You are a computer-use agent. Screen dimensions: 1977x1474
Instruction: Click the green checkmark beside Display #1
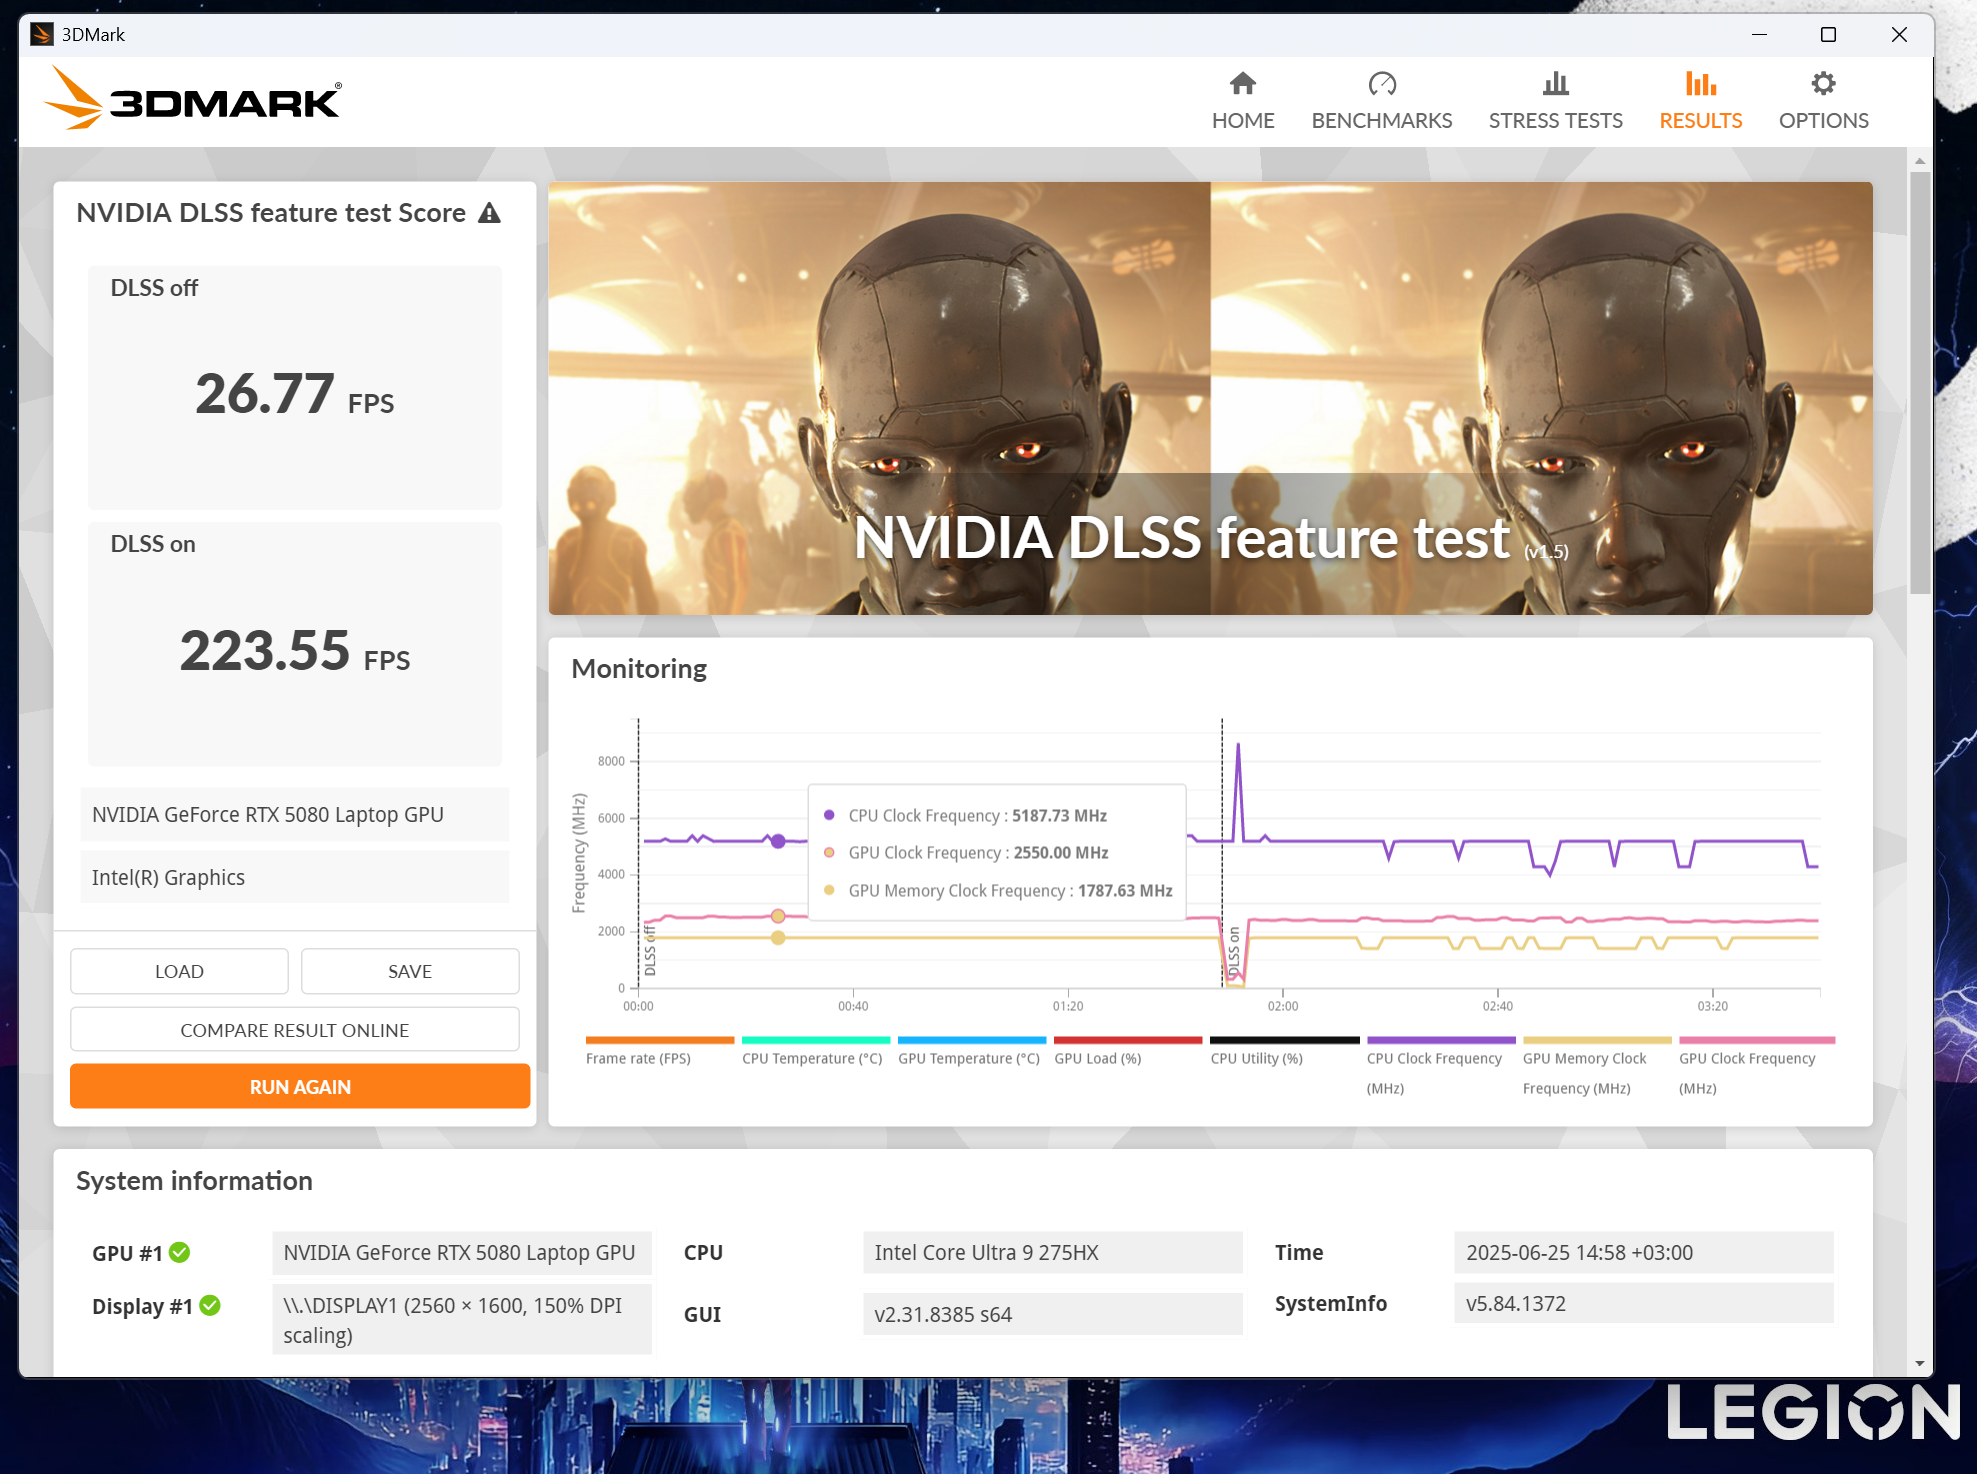tap(210, 1305)
